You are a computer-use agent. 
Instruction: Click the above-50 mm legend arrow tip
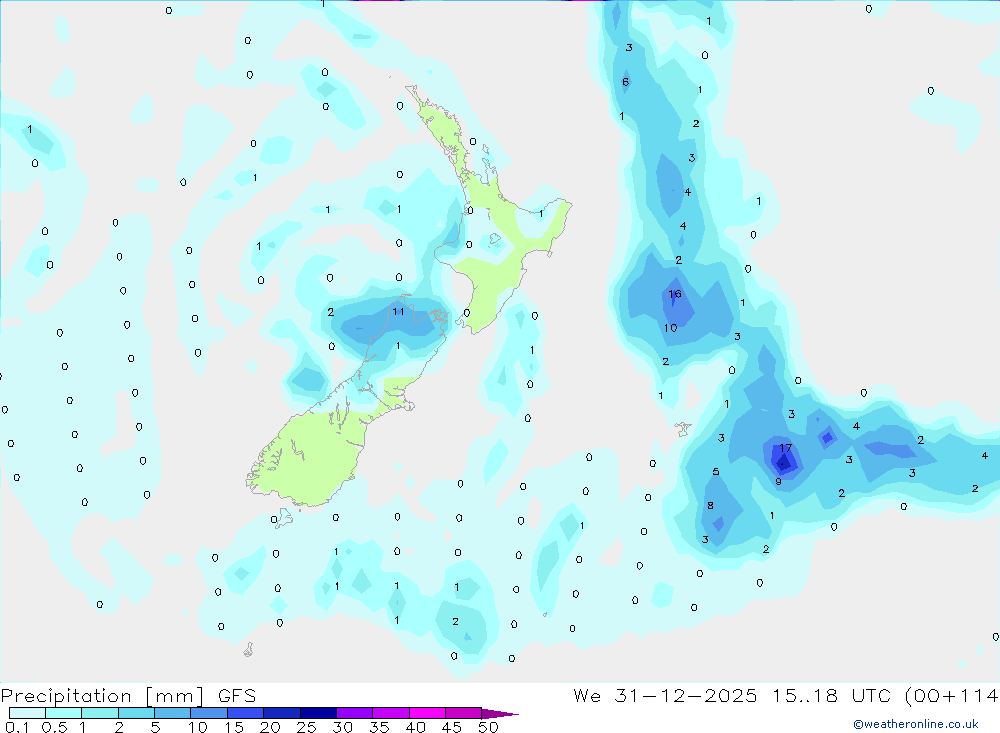click(501, 714)
